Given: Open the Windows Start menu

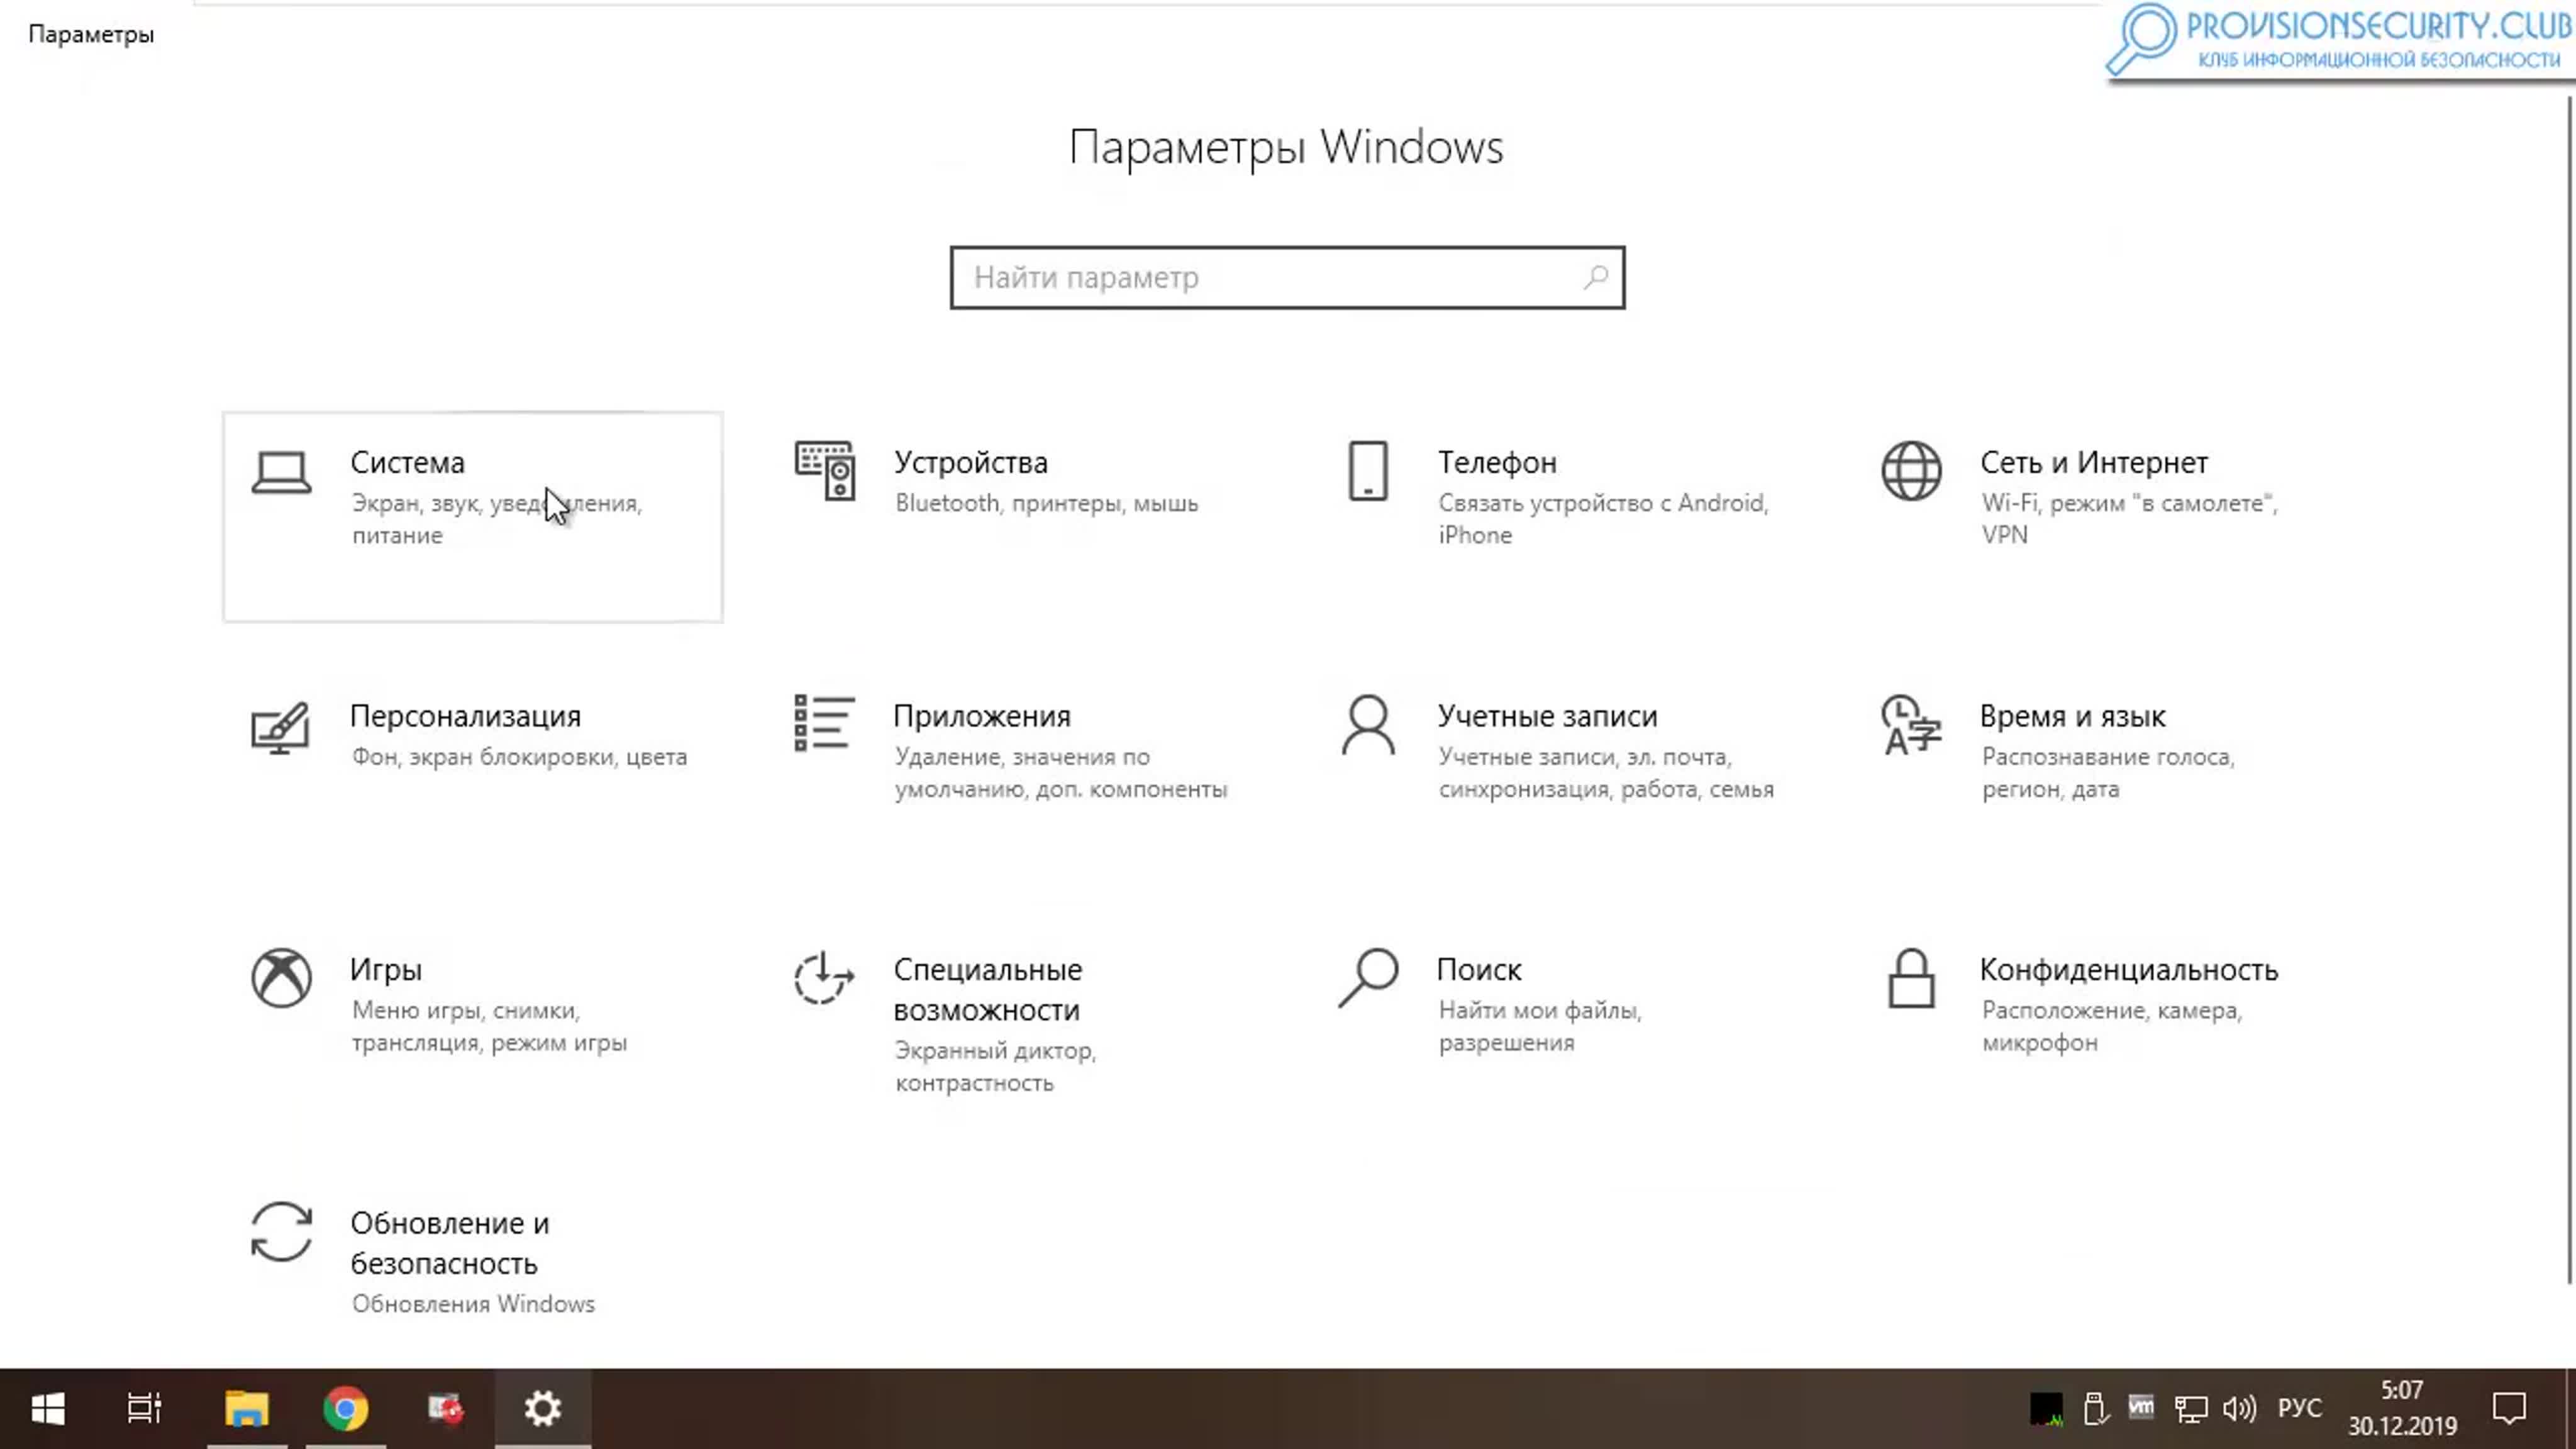Looking at the screenshot, I should click(48, 1409).
